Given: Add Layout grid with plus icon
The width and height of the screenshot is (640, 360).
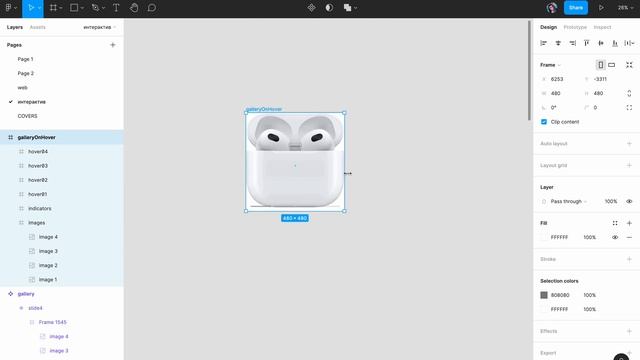Looking at the screenshot, I should click(x=629, y=165).
